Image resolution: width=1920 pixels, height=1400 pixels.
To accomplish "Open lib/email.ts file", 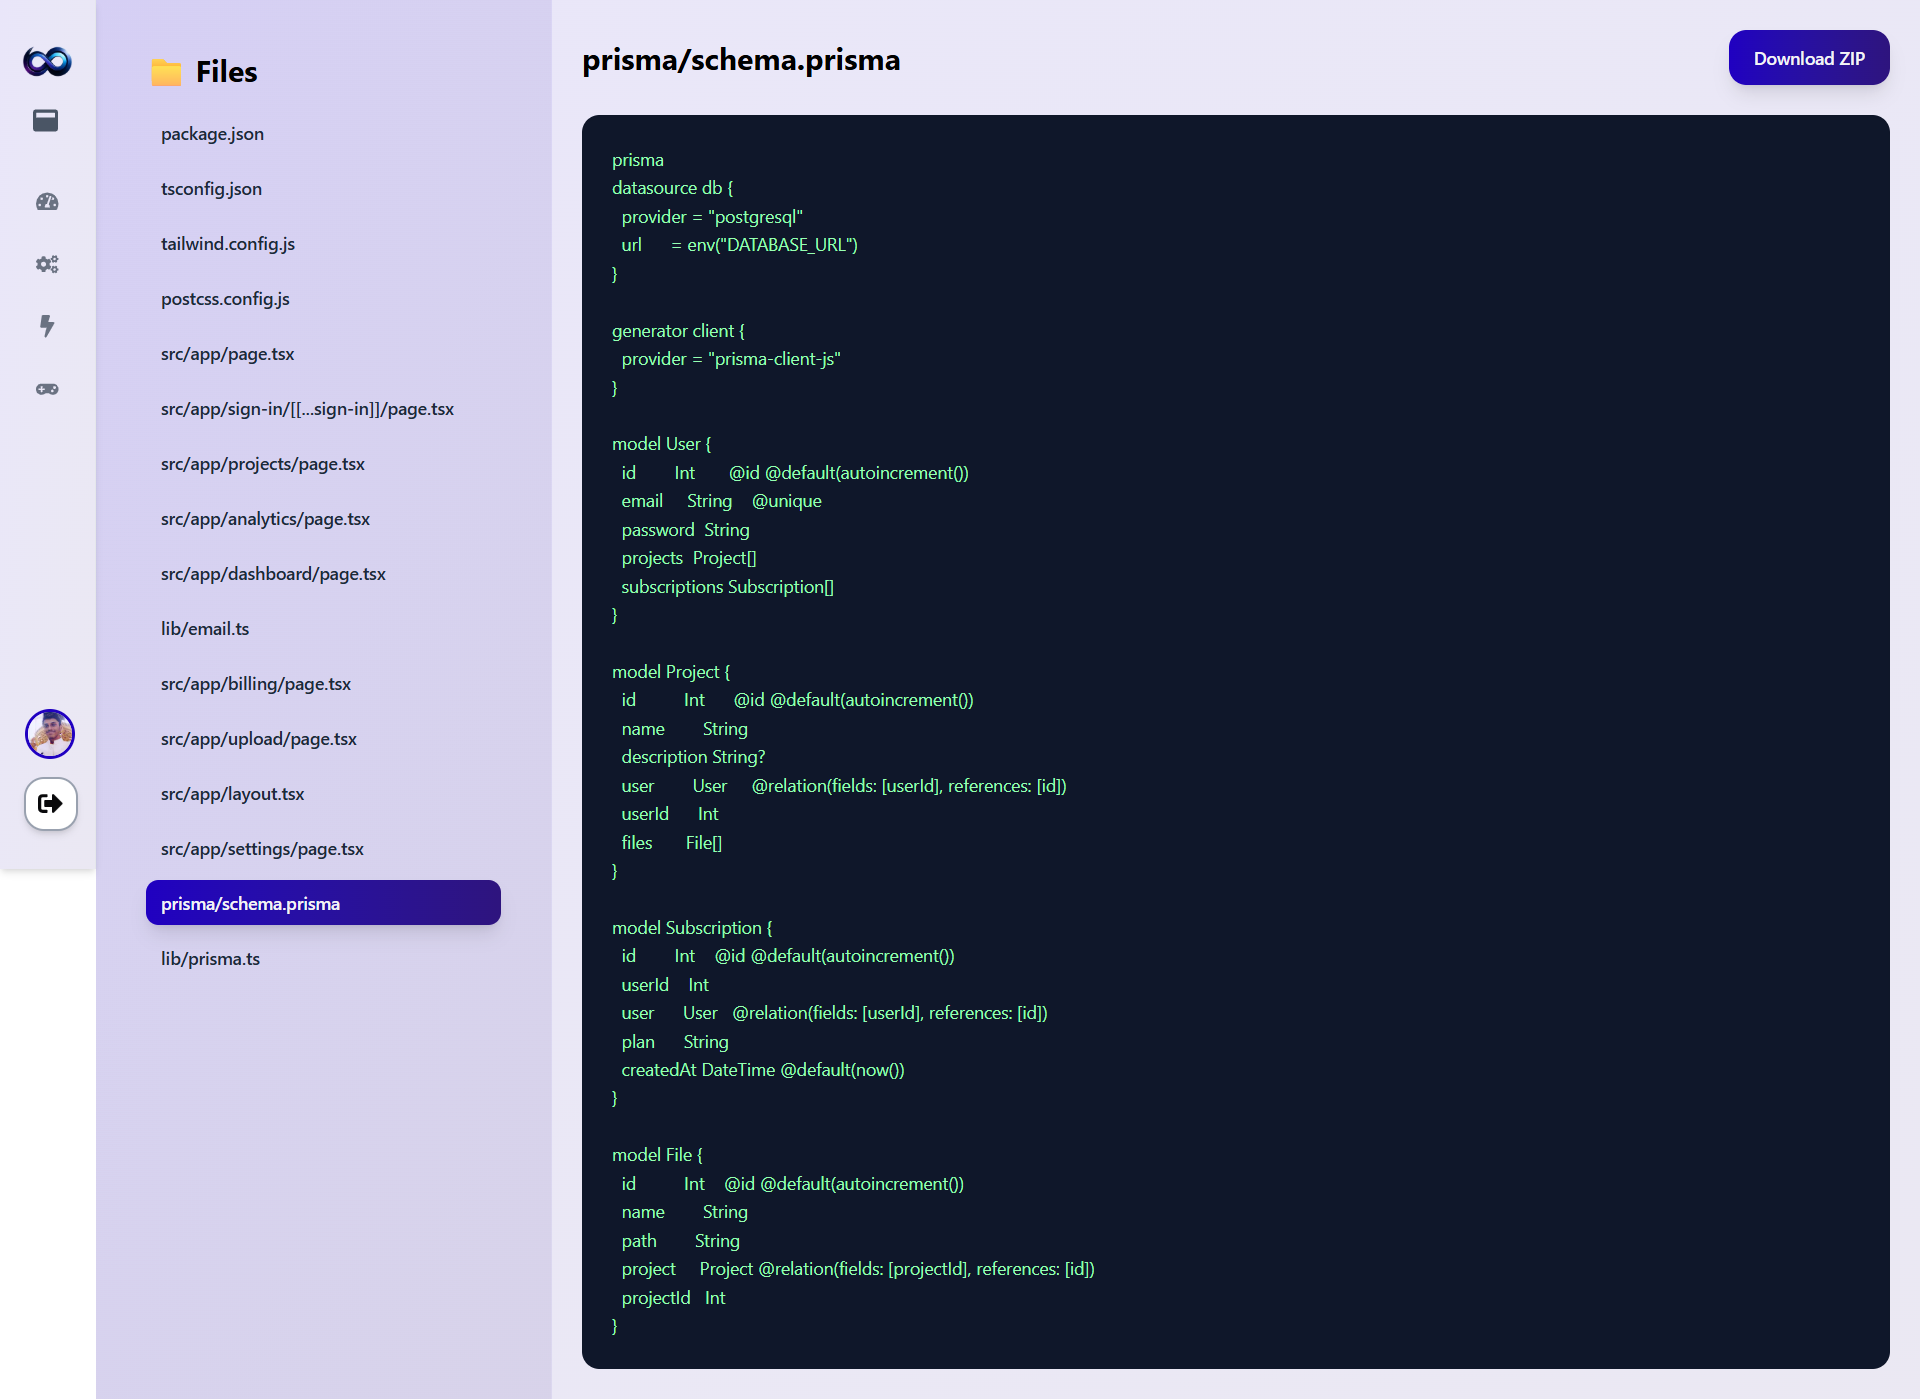I will pyautogui.click(x=205, y=629).
